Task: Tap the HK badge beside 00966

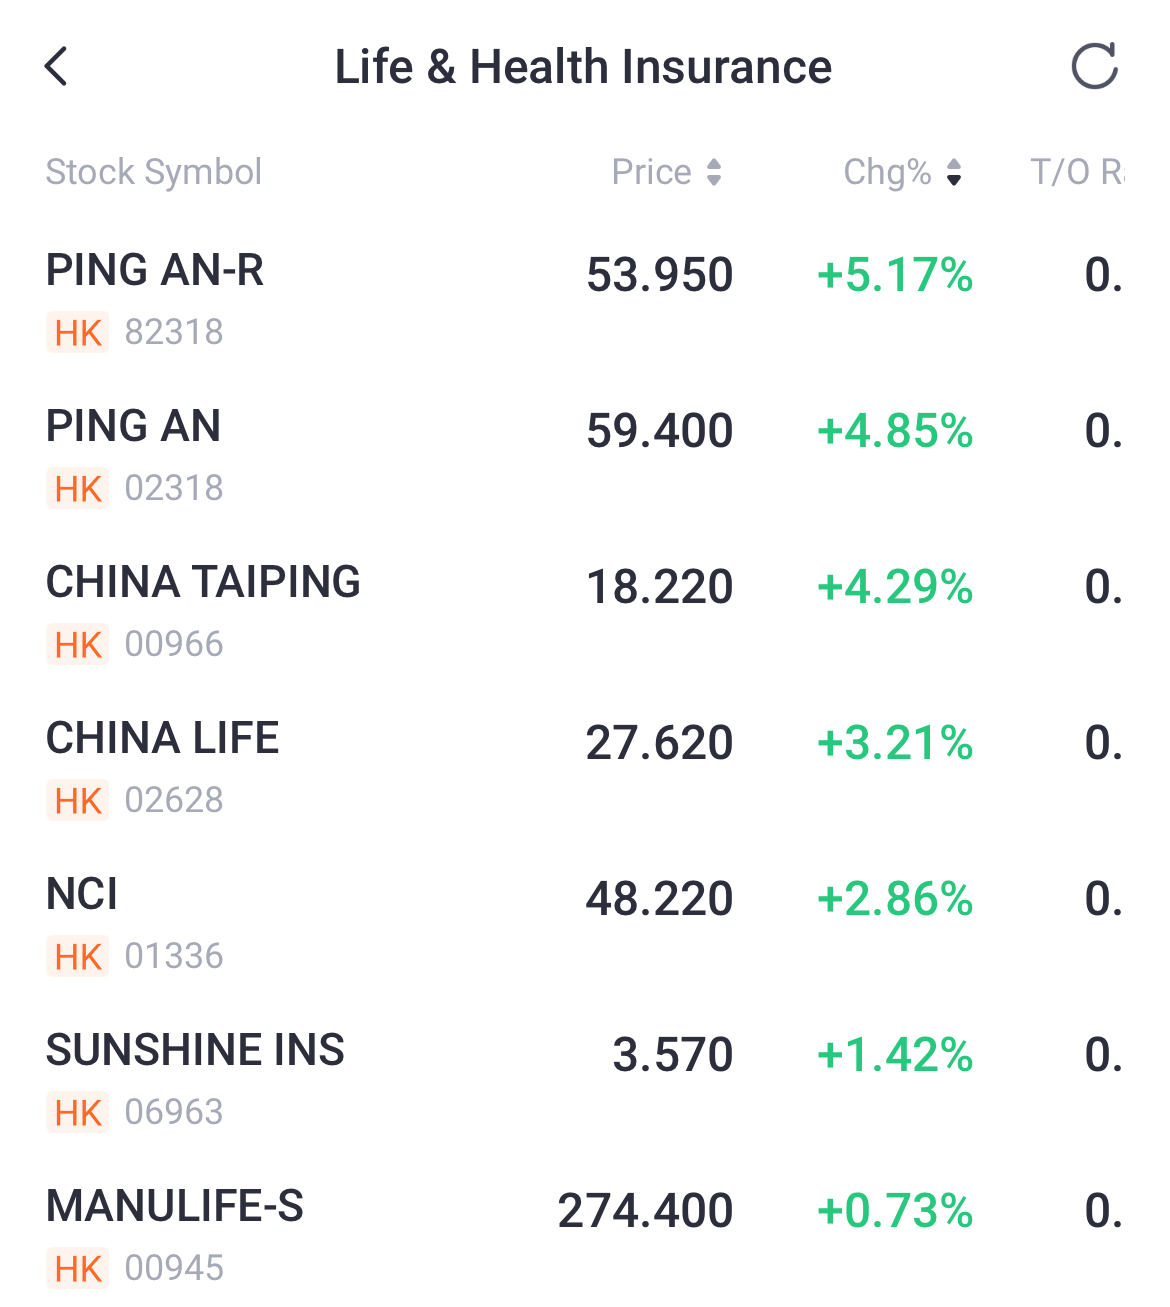Action: (x=78, y=645)
